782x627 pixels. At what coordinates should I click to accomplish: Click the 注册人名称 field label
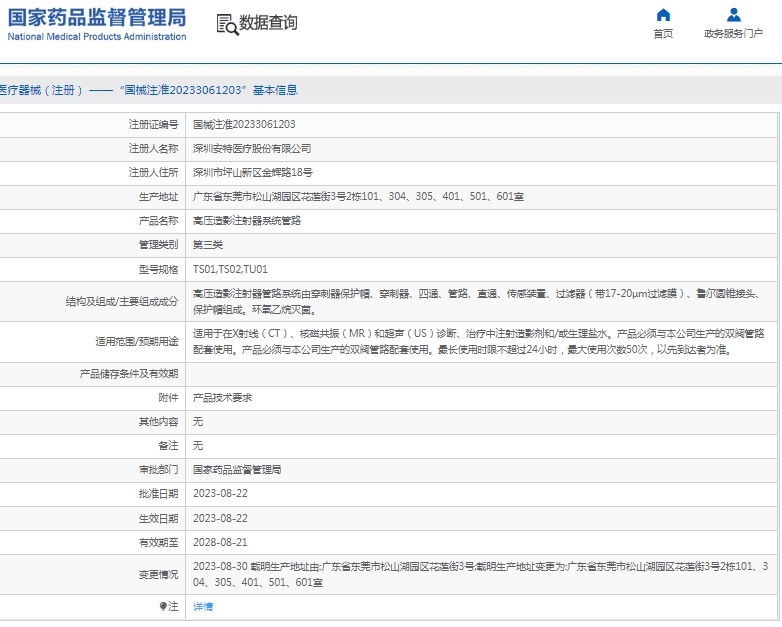153,149
